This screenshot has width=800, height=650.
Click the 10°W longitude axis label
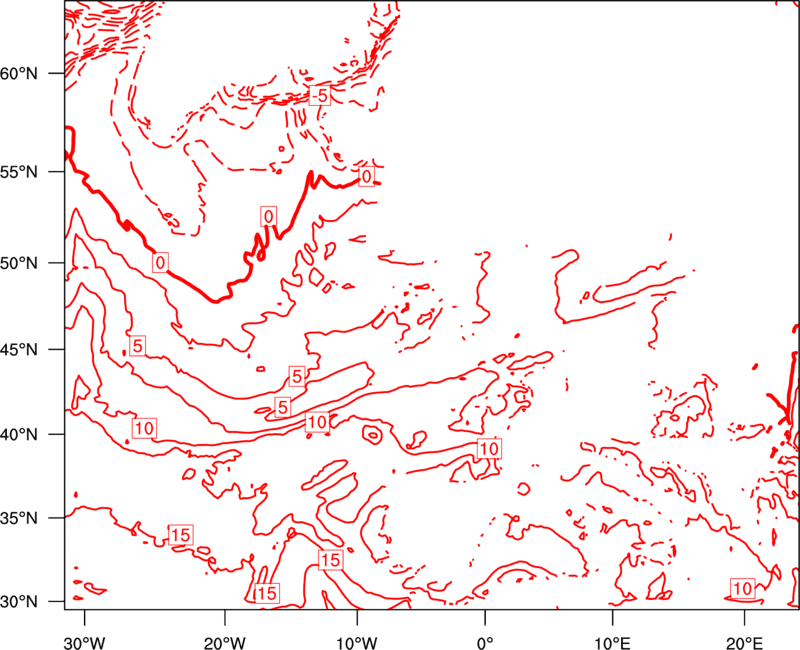(357, 642)
